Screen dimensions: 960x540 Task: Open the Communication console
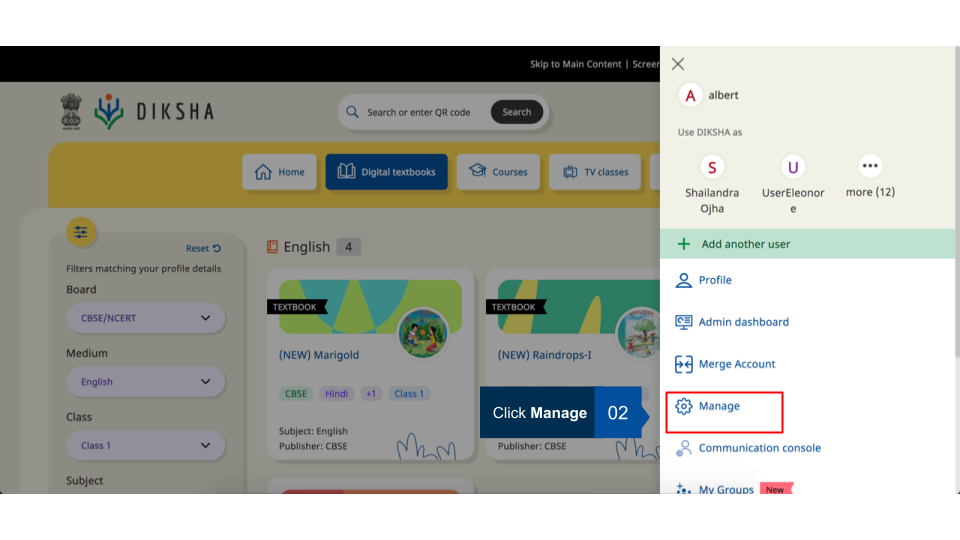point(759,448)
